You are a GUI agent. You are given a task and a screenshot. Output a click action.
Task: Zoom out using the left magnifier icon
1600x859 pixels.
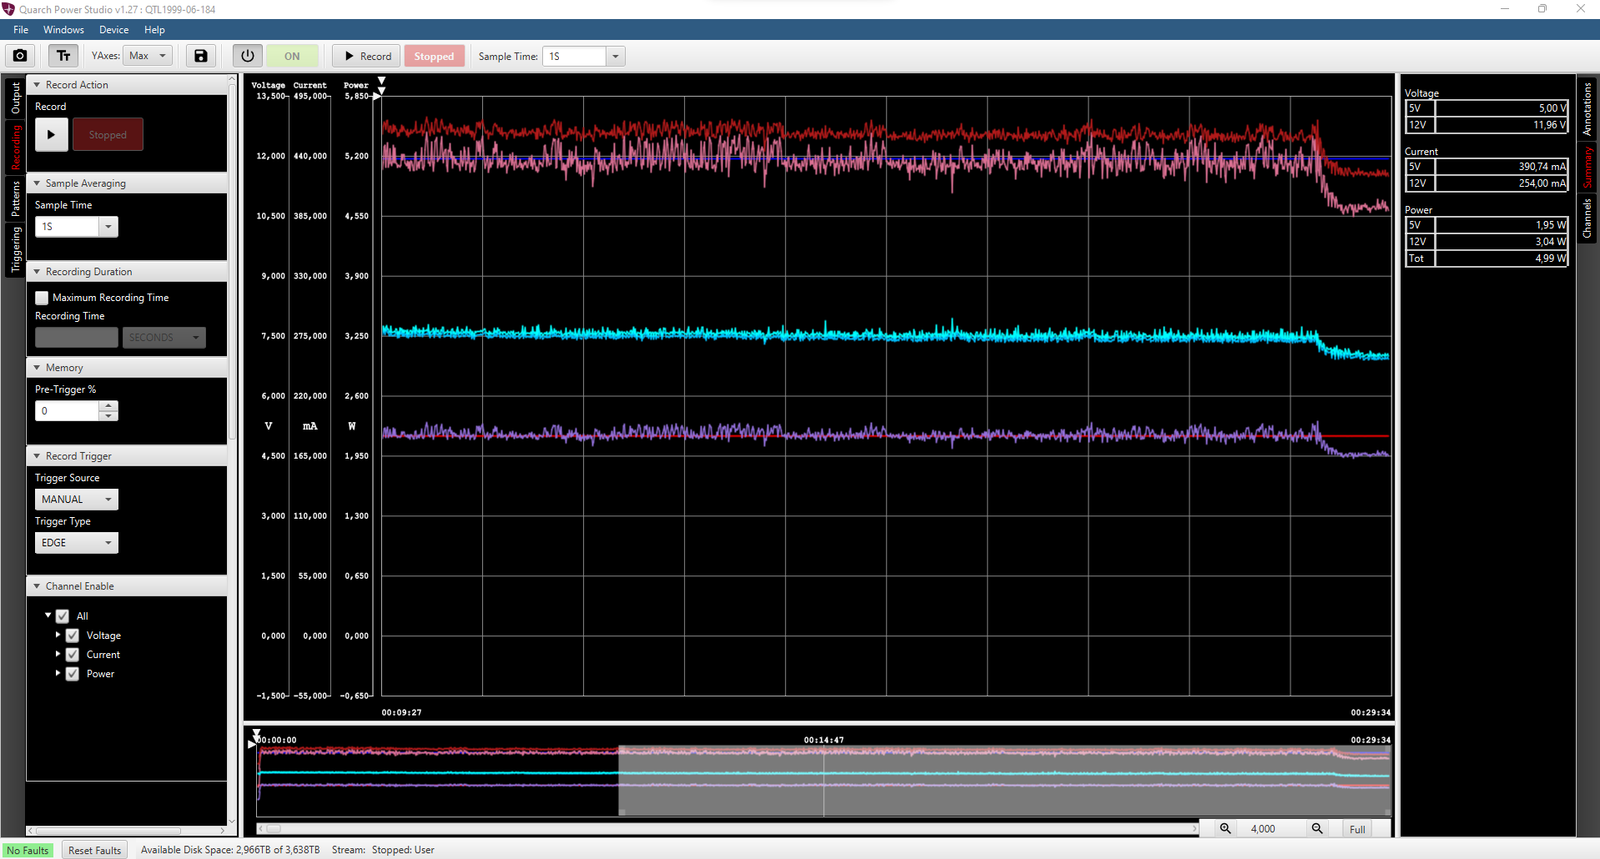[x=1225, y=829]
